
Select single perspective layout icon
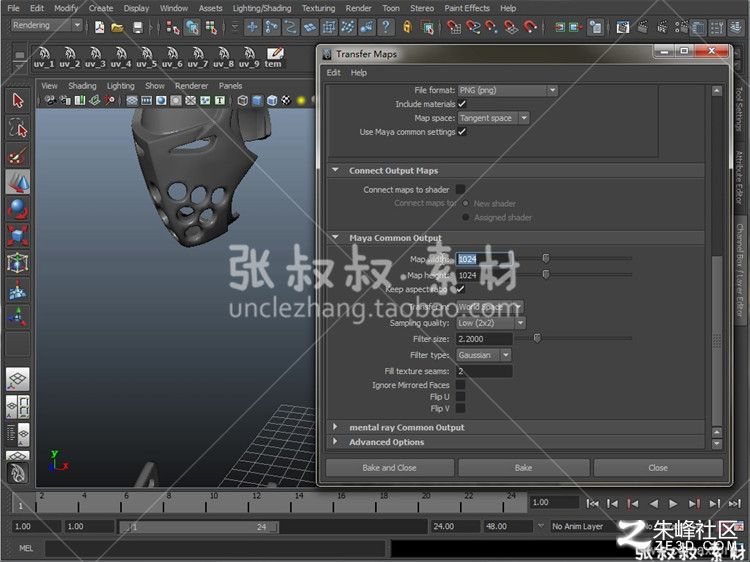tap(18, 379)
